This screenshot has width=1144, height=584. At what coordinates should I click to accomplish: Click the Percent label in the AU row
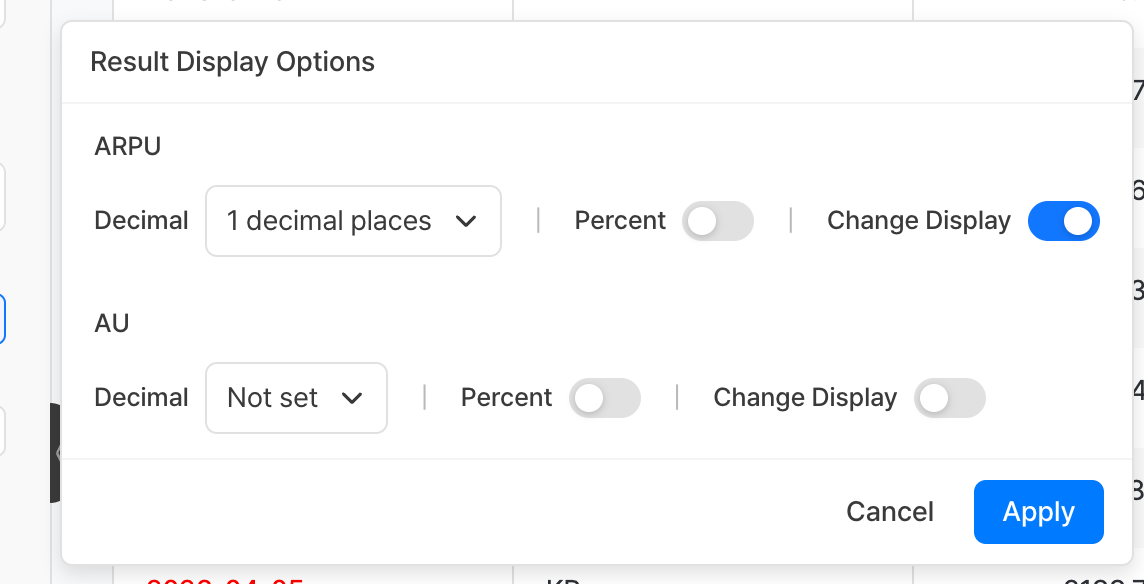506,398
